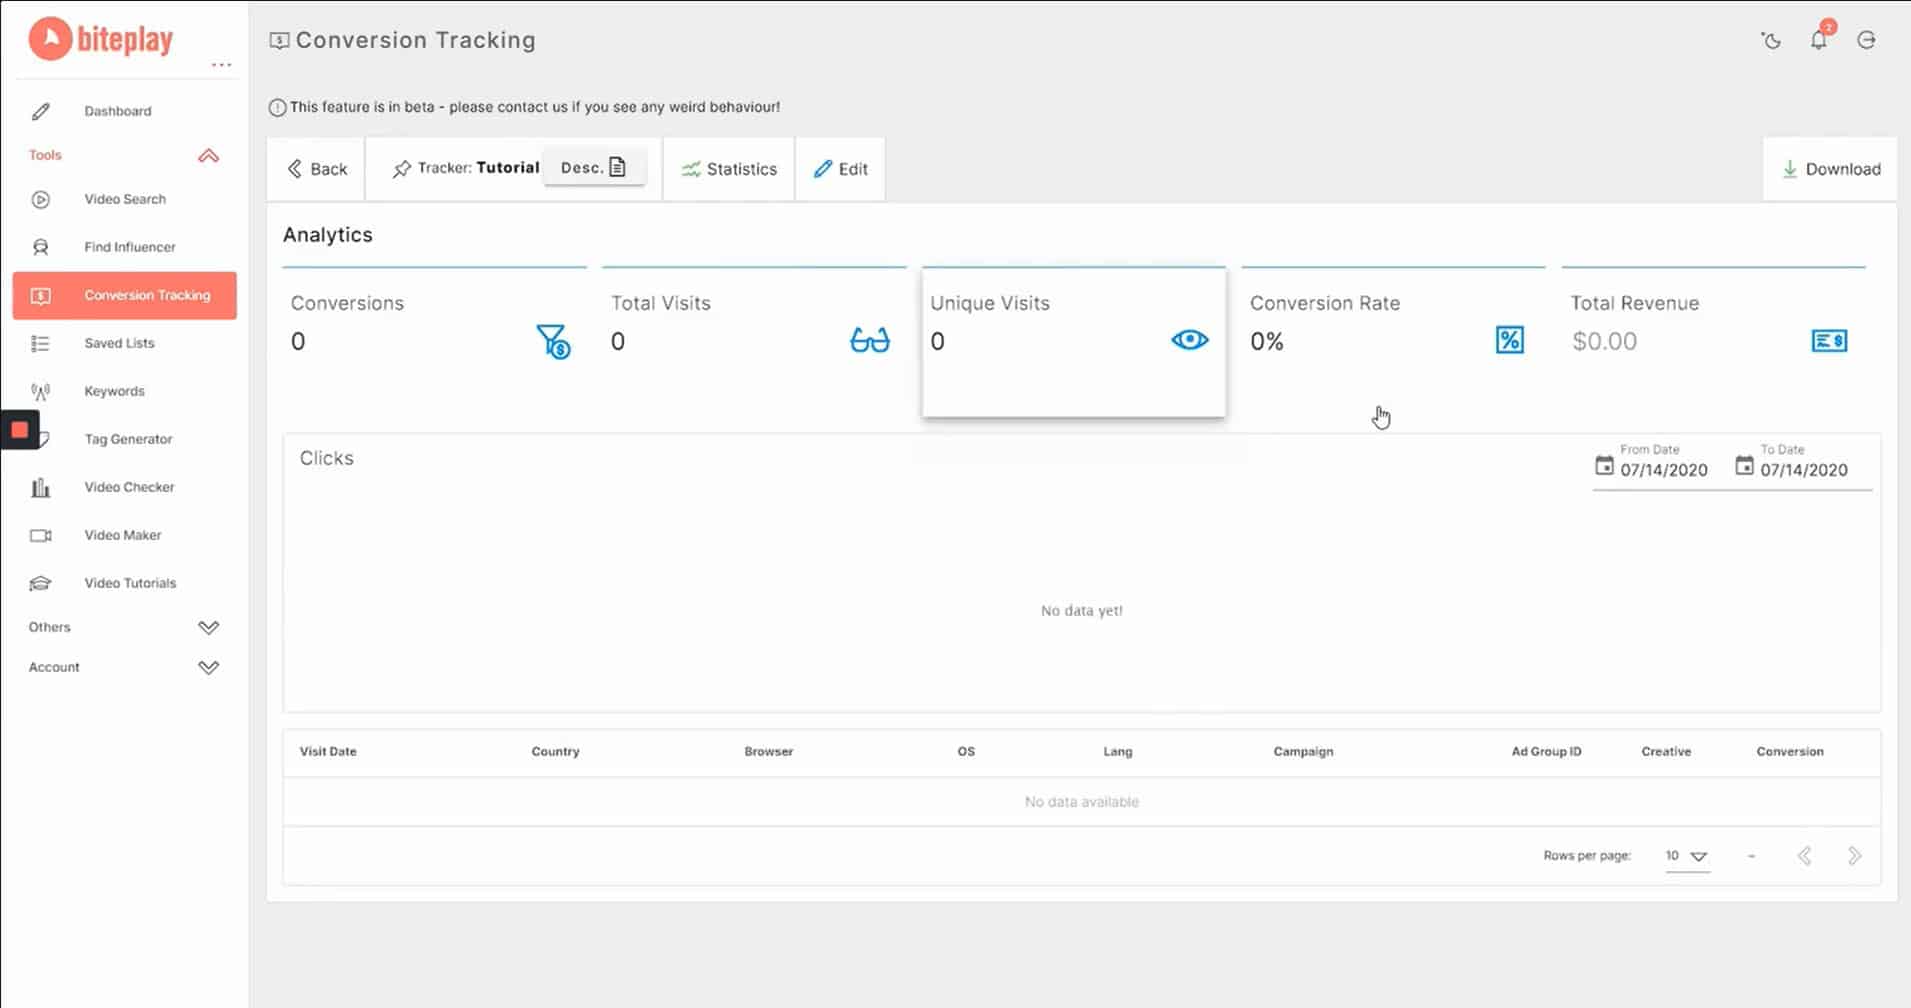Viewport: 1911px width, 1008px height.
Task: Sort by Browser column header
Action: click(768, 752)
